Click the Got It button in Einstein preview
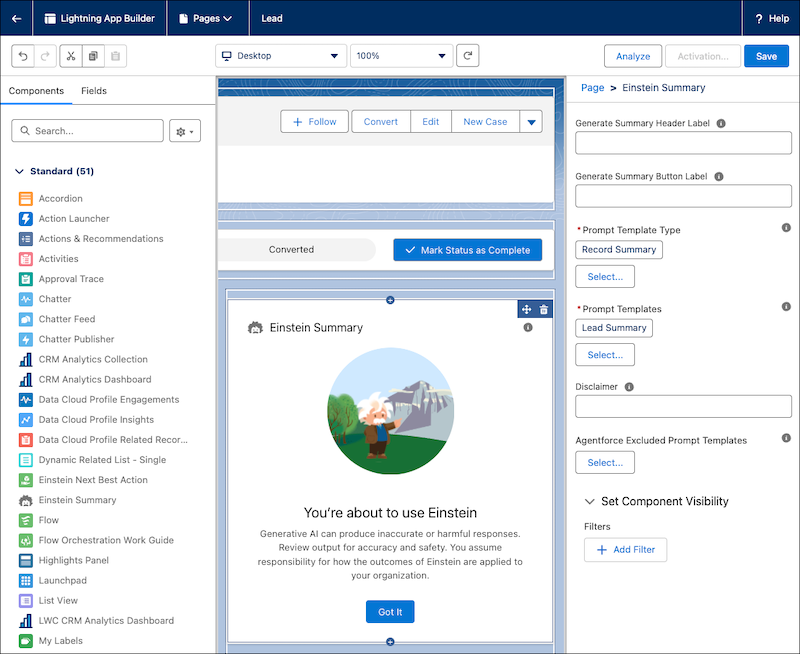 coord(389,611)
